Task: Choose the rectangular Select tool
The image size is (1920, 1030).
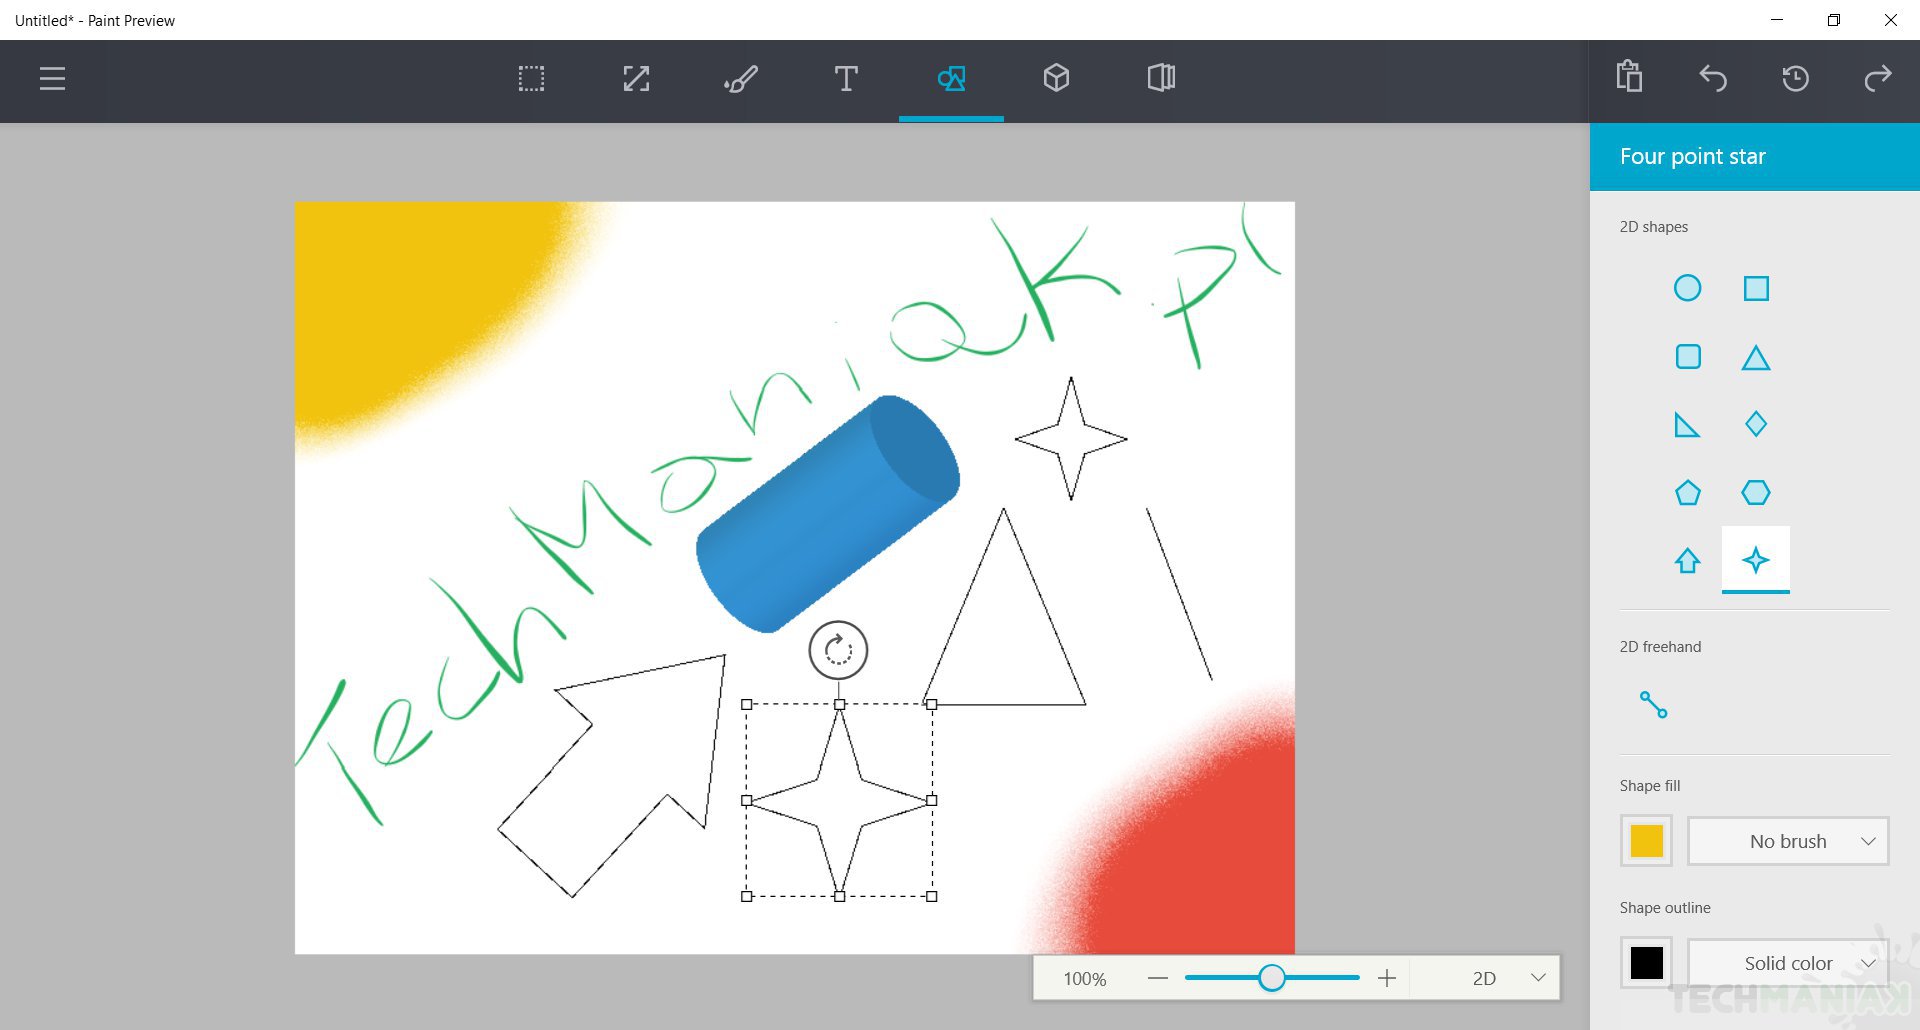Action: [531, 78]
